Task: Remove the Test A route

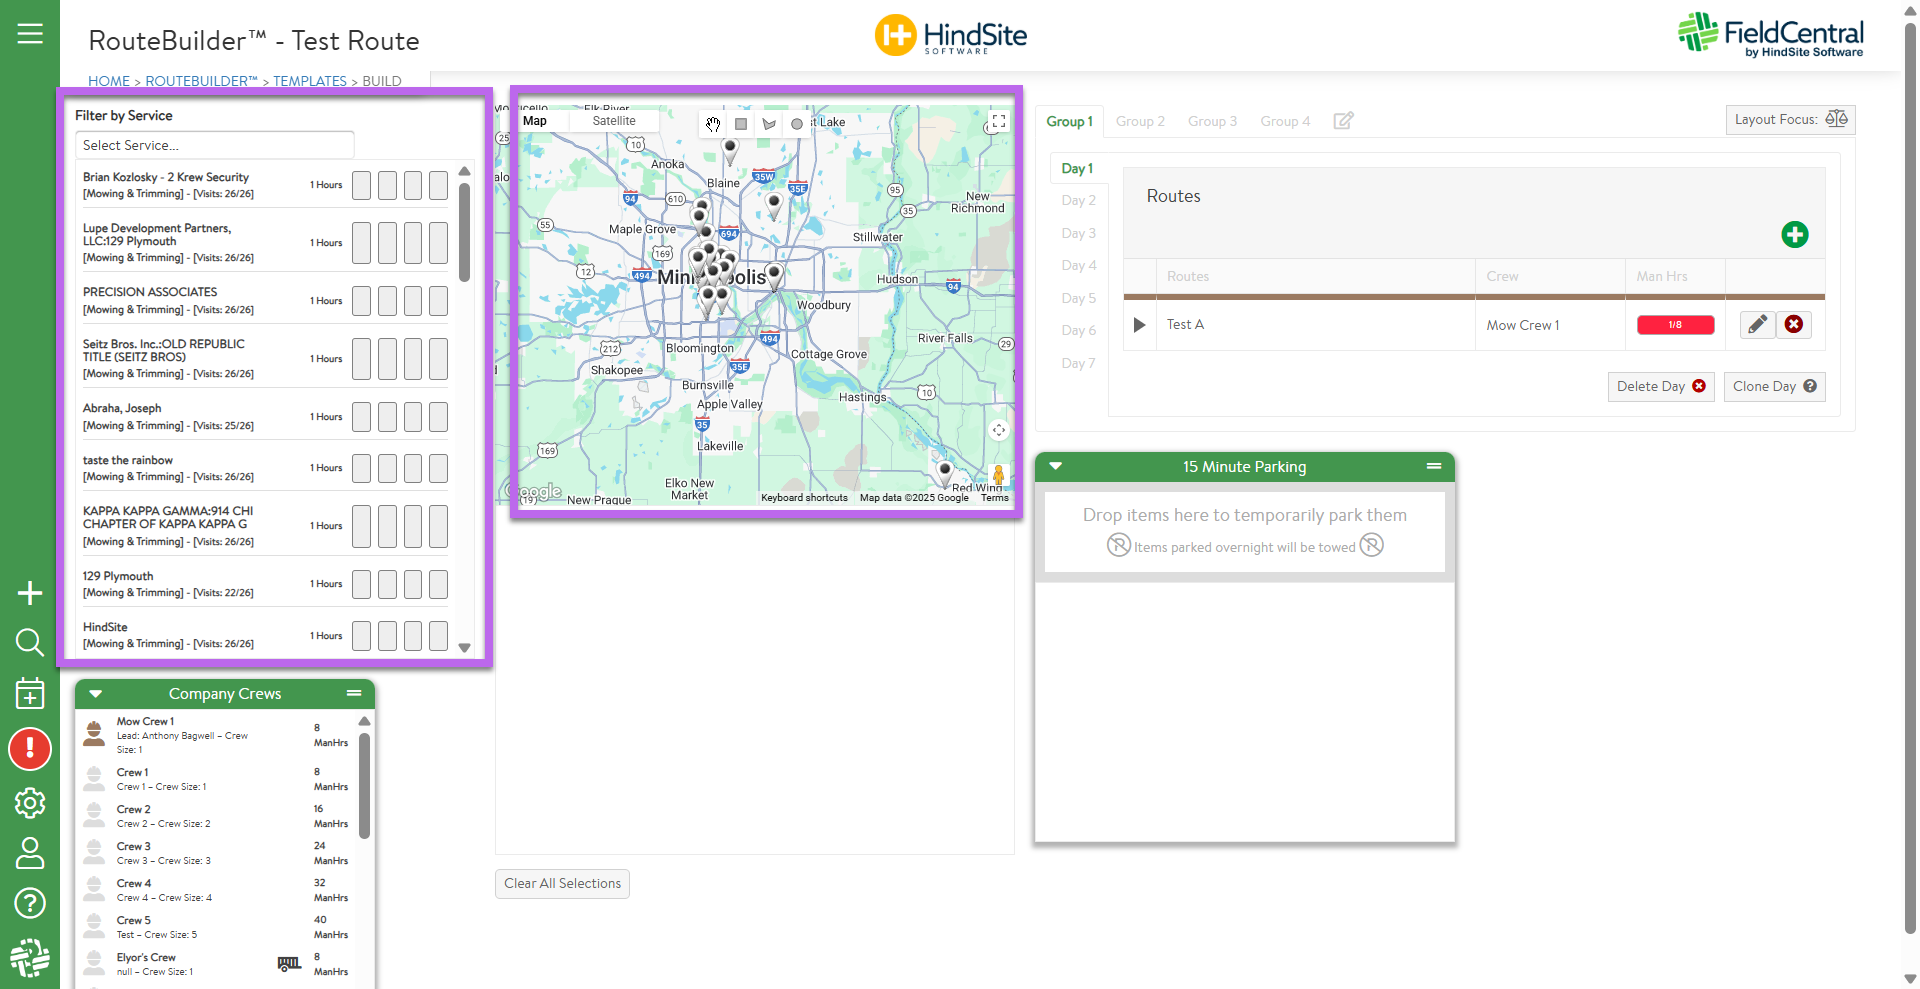Action: pos(1794,325)
